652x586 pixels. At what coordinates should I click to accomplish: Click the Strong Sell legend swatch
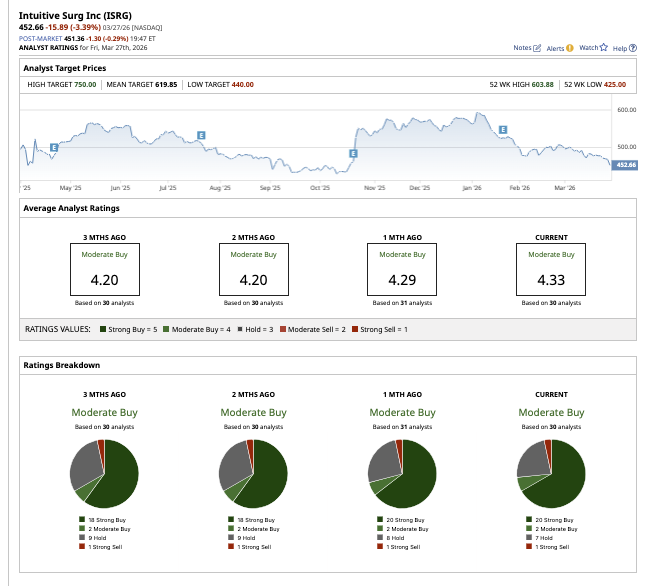[x=355, y=329]
